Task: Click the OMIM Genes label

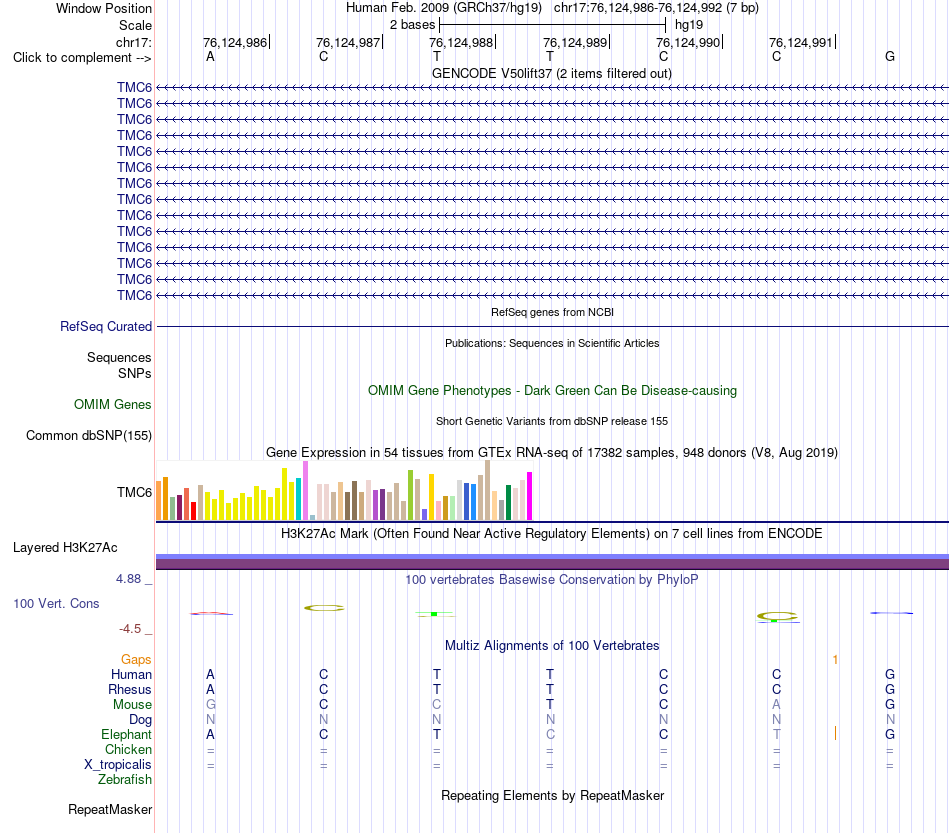Action: point(112,405)
